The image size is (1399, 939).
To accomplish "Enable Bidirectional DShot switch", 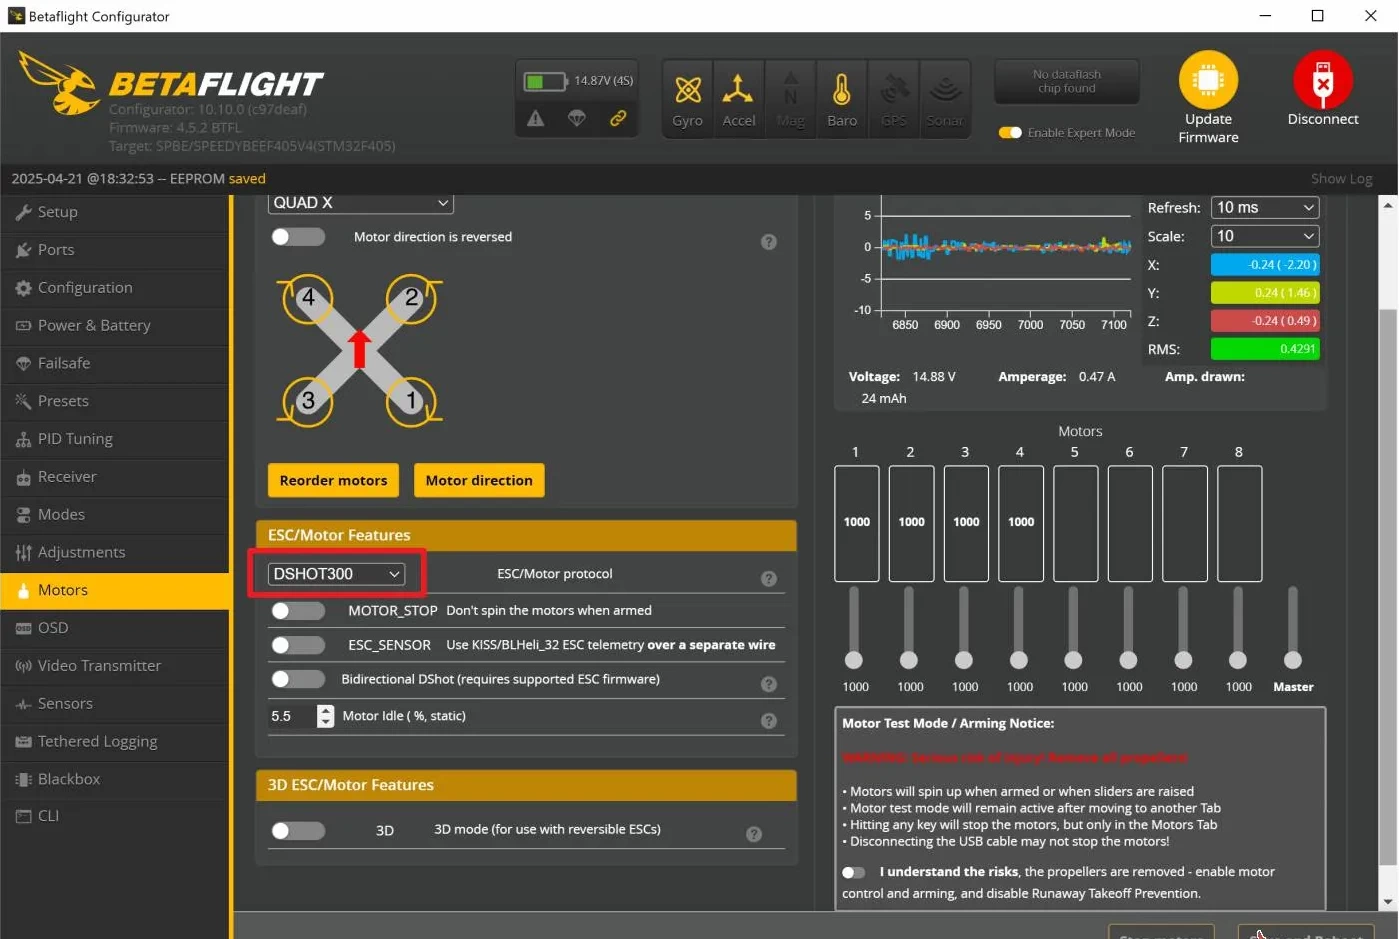I will click(x=298, y=679).
